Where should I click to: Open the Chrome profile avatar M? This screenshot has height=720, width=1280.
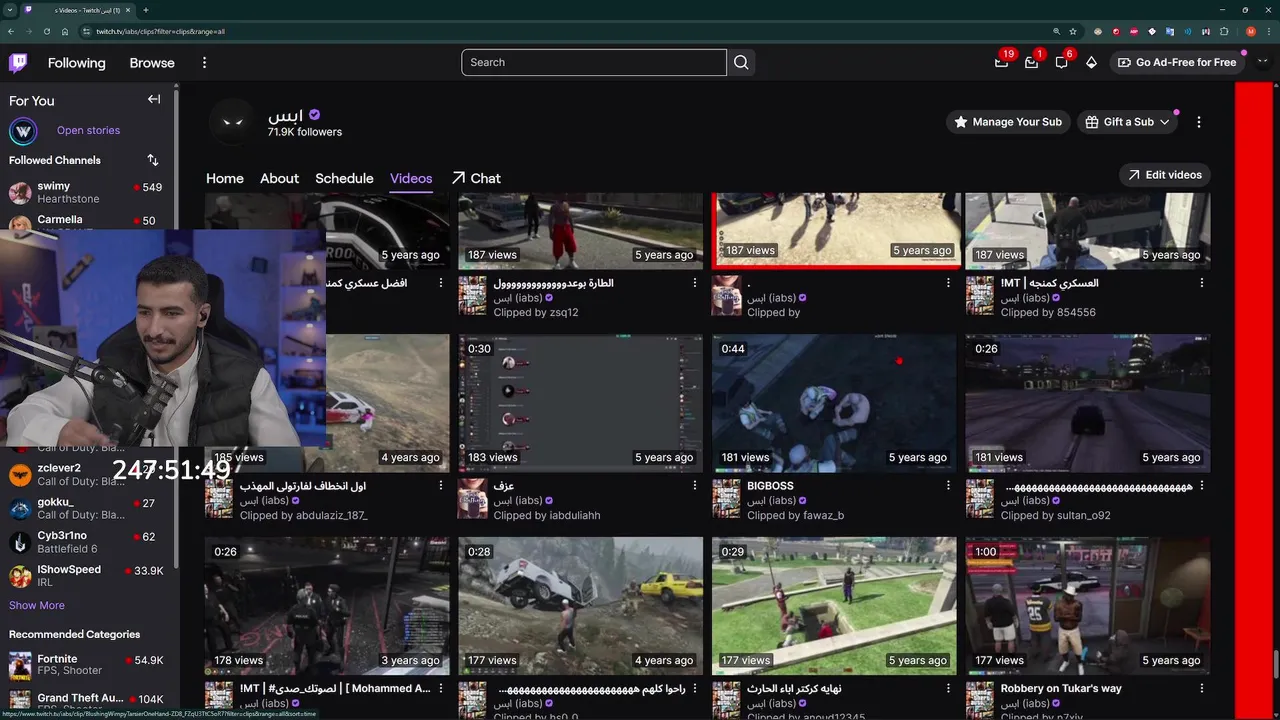coord(1251,31)
